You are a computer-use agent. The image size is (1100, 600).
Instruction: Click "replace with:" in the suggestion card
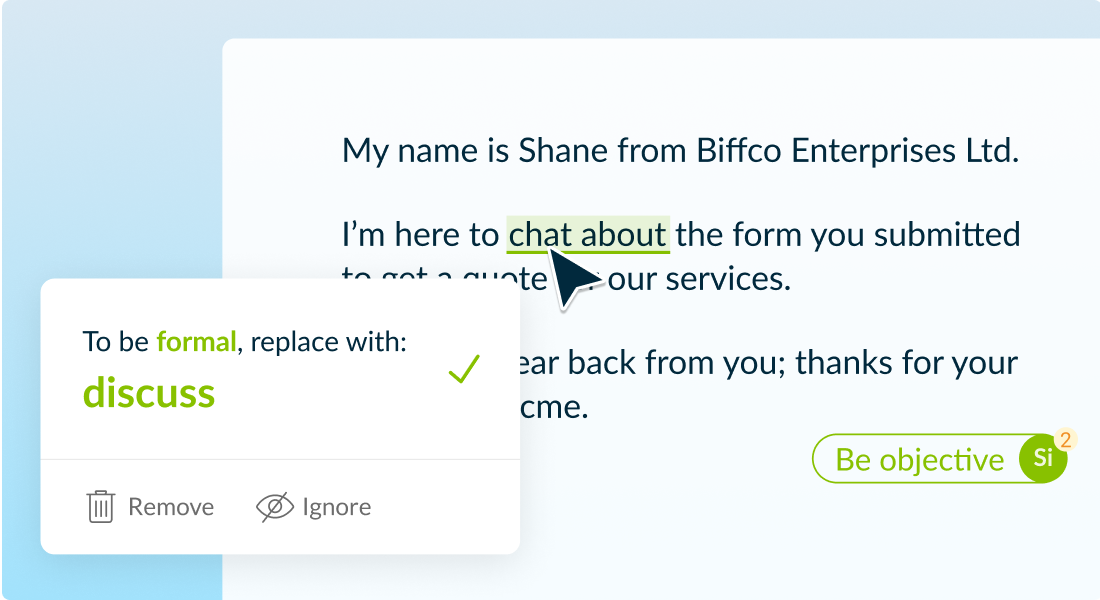(x=329, y=342)
